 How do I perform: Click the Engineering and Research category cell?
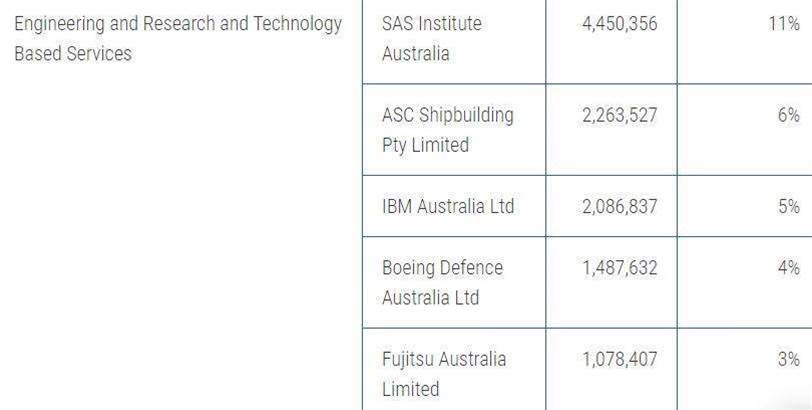[x=178, y=38]
